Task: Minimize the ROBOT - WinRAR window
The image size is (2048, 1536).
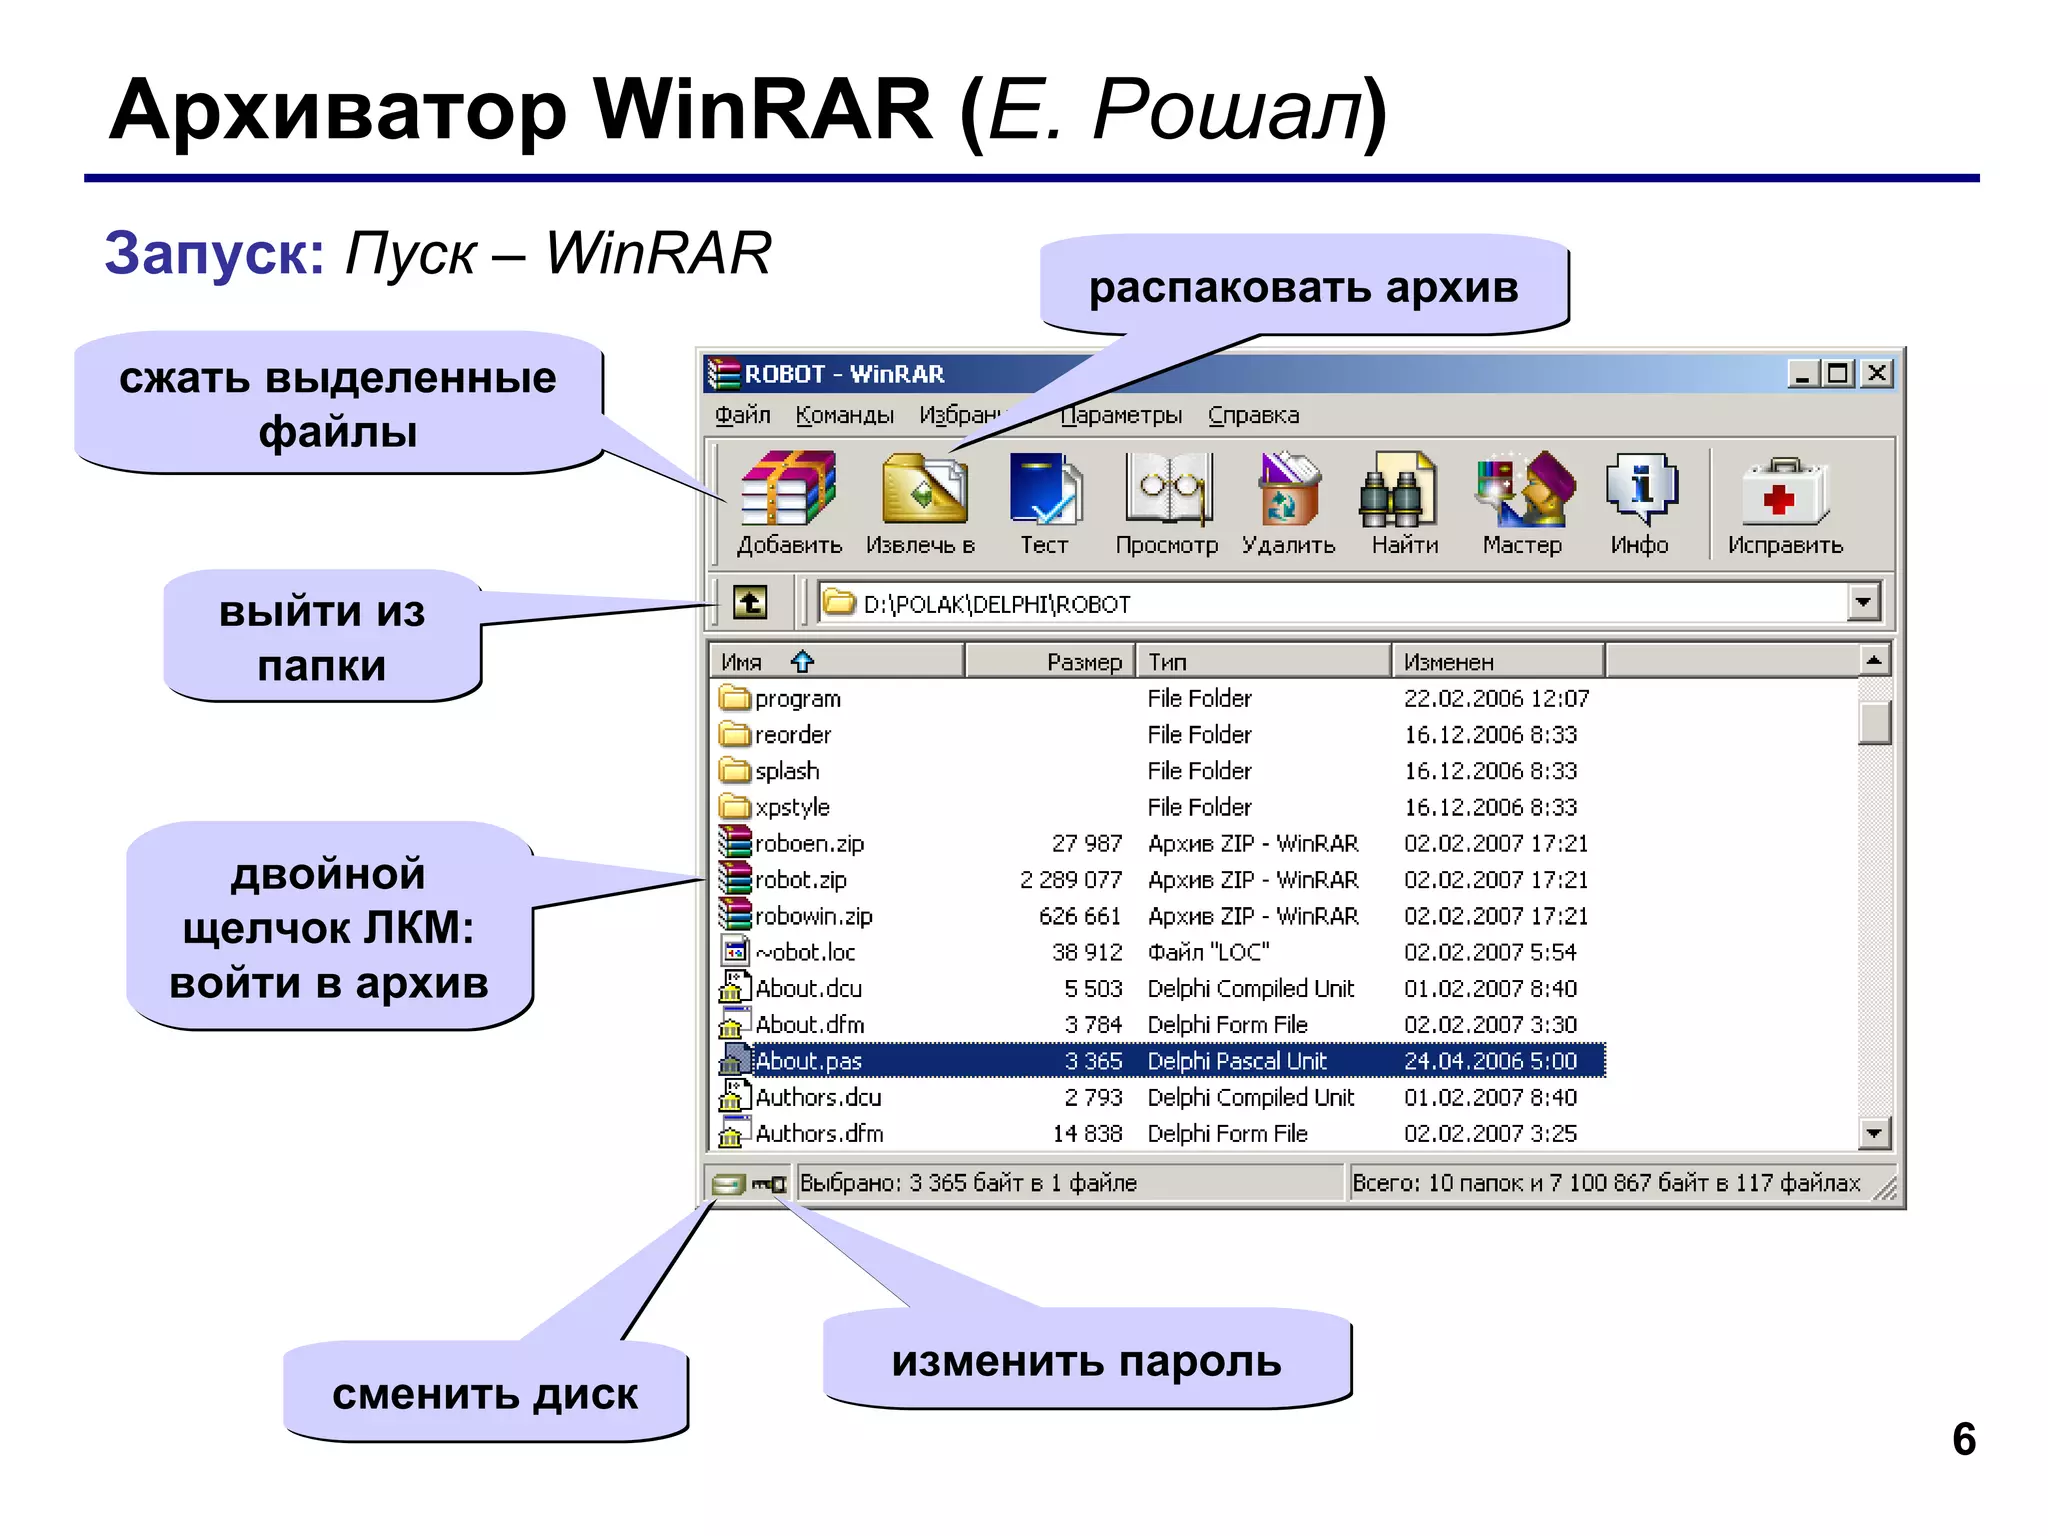Action: click(1803, 373)
